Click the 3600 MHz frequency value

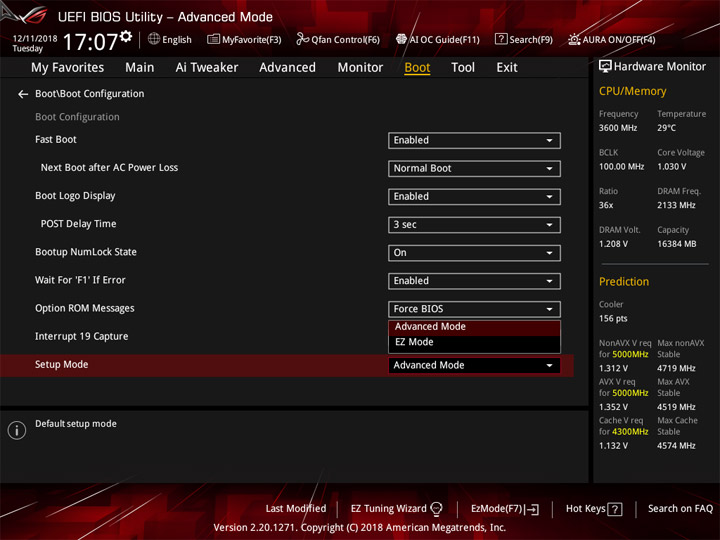click(x=618, y=128)
